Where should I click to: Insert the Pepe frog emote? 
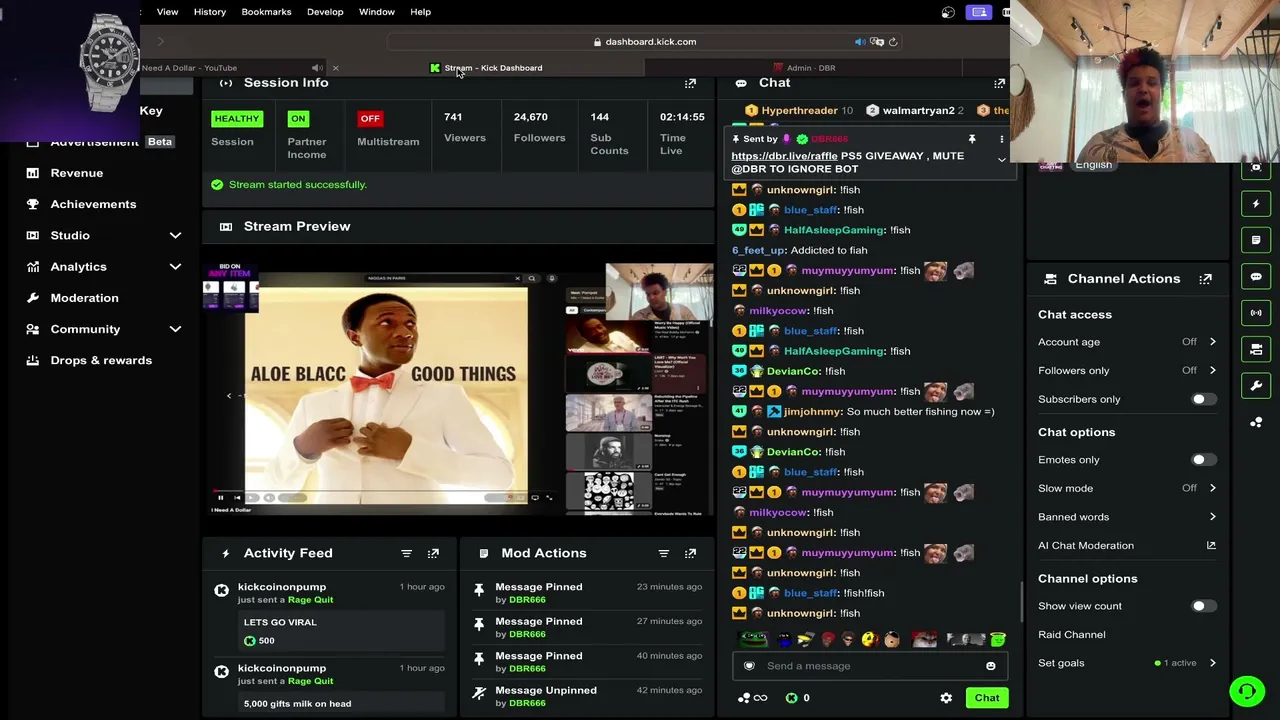click(753, 640)
